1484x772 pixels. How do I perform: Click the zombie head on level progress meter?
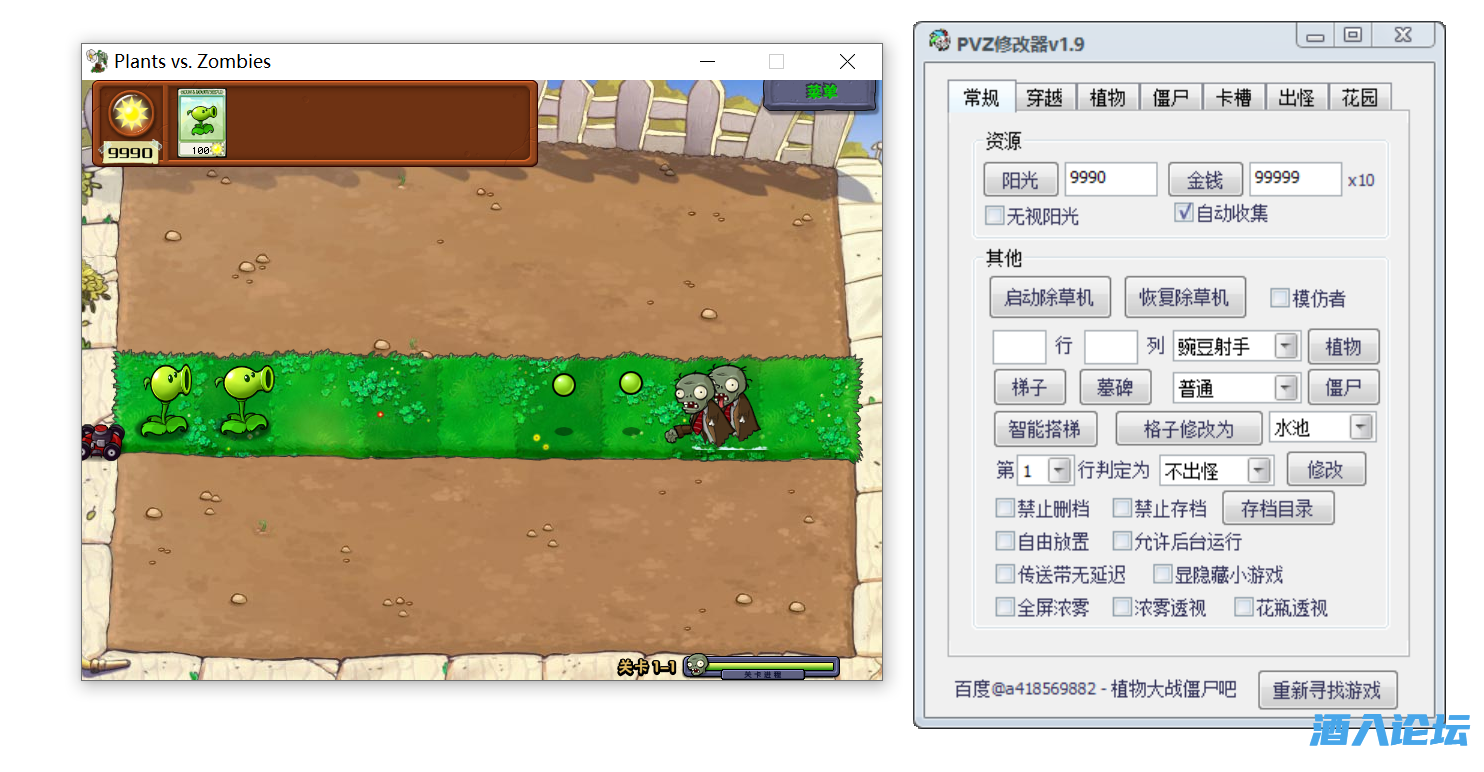coord(698,664)
